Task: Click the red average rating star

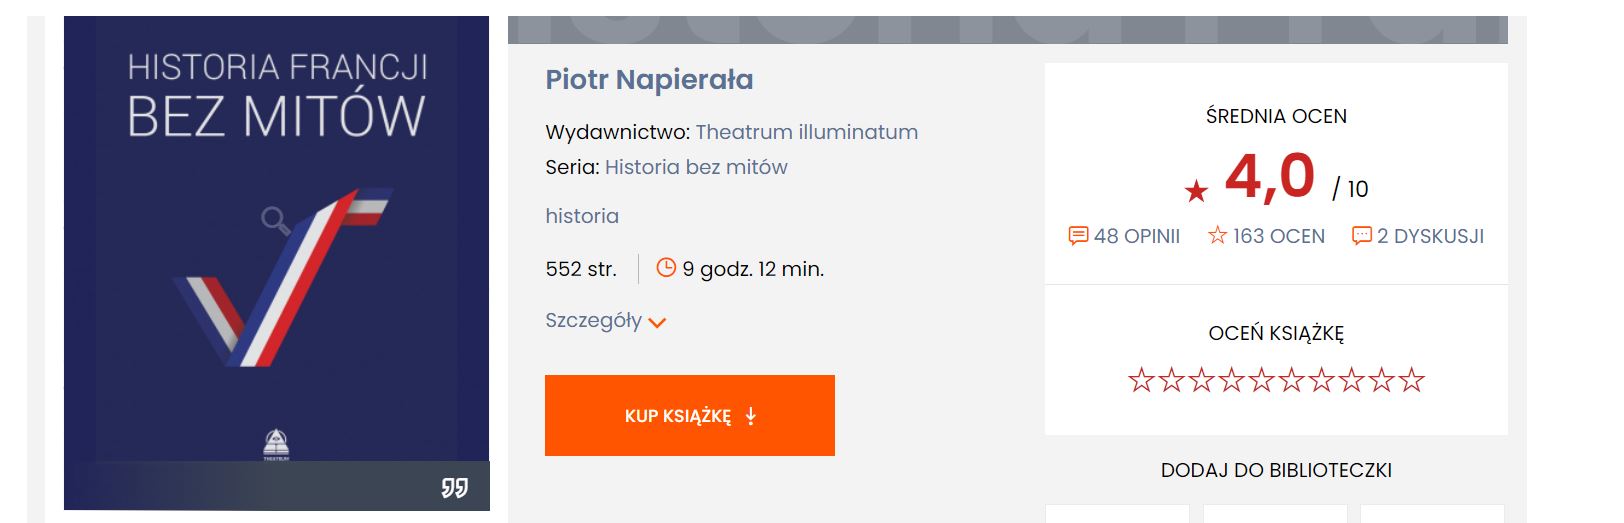Action: tap(1196, 191)
